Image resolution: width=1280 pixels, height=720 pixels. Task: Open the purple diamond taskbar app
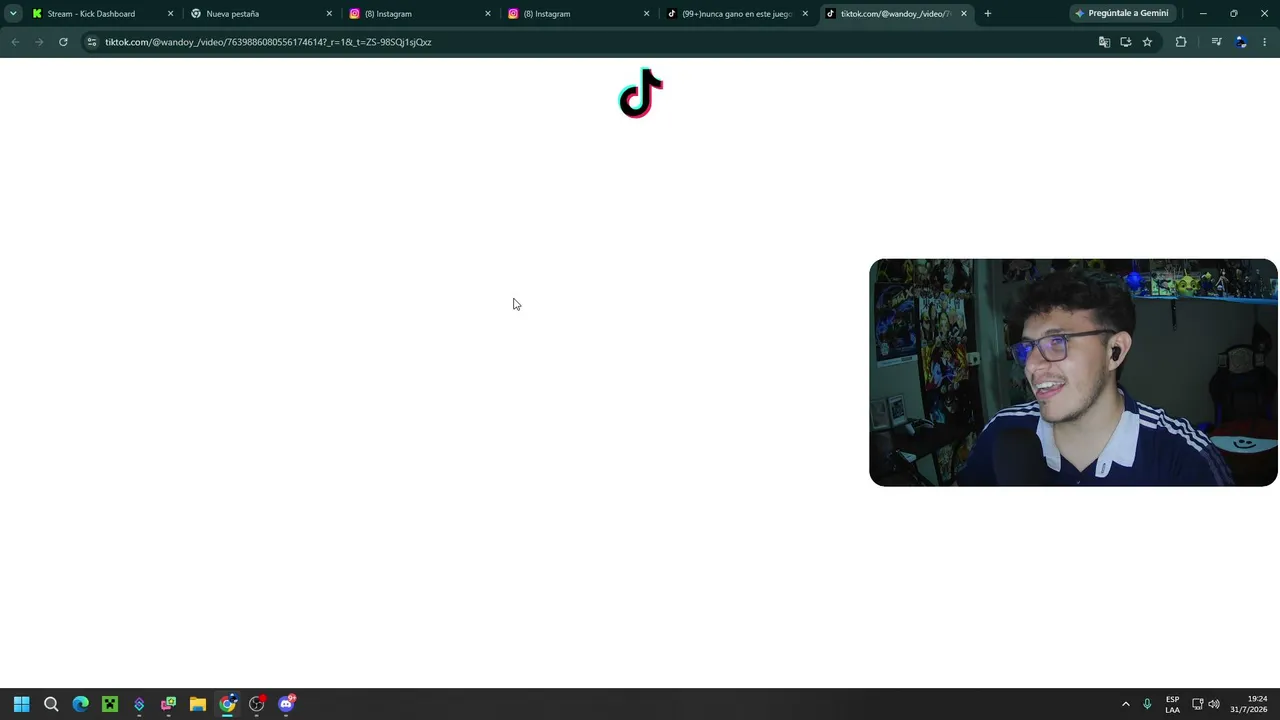coord(139,704)
